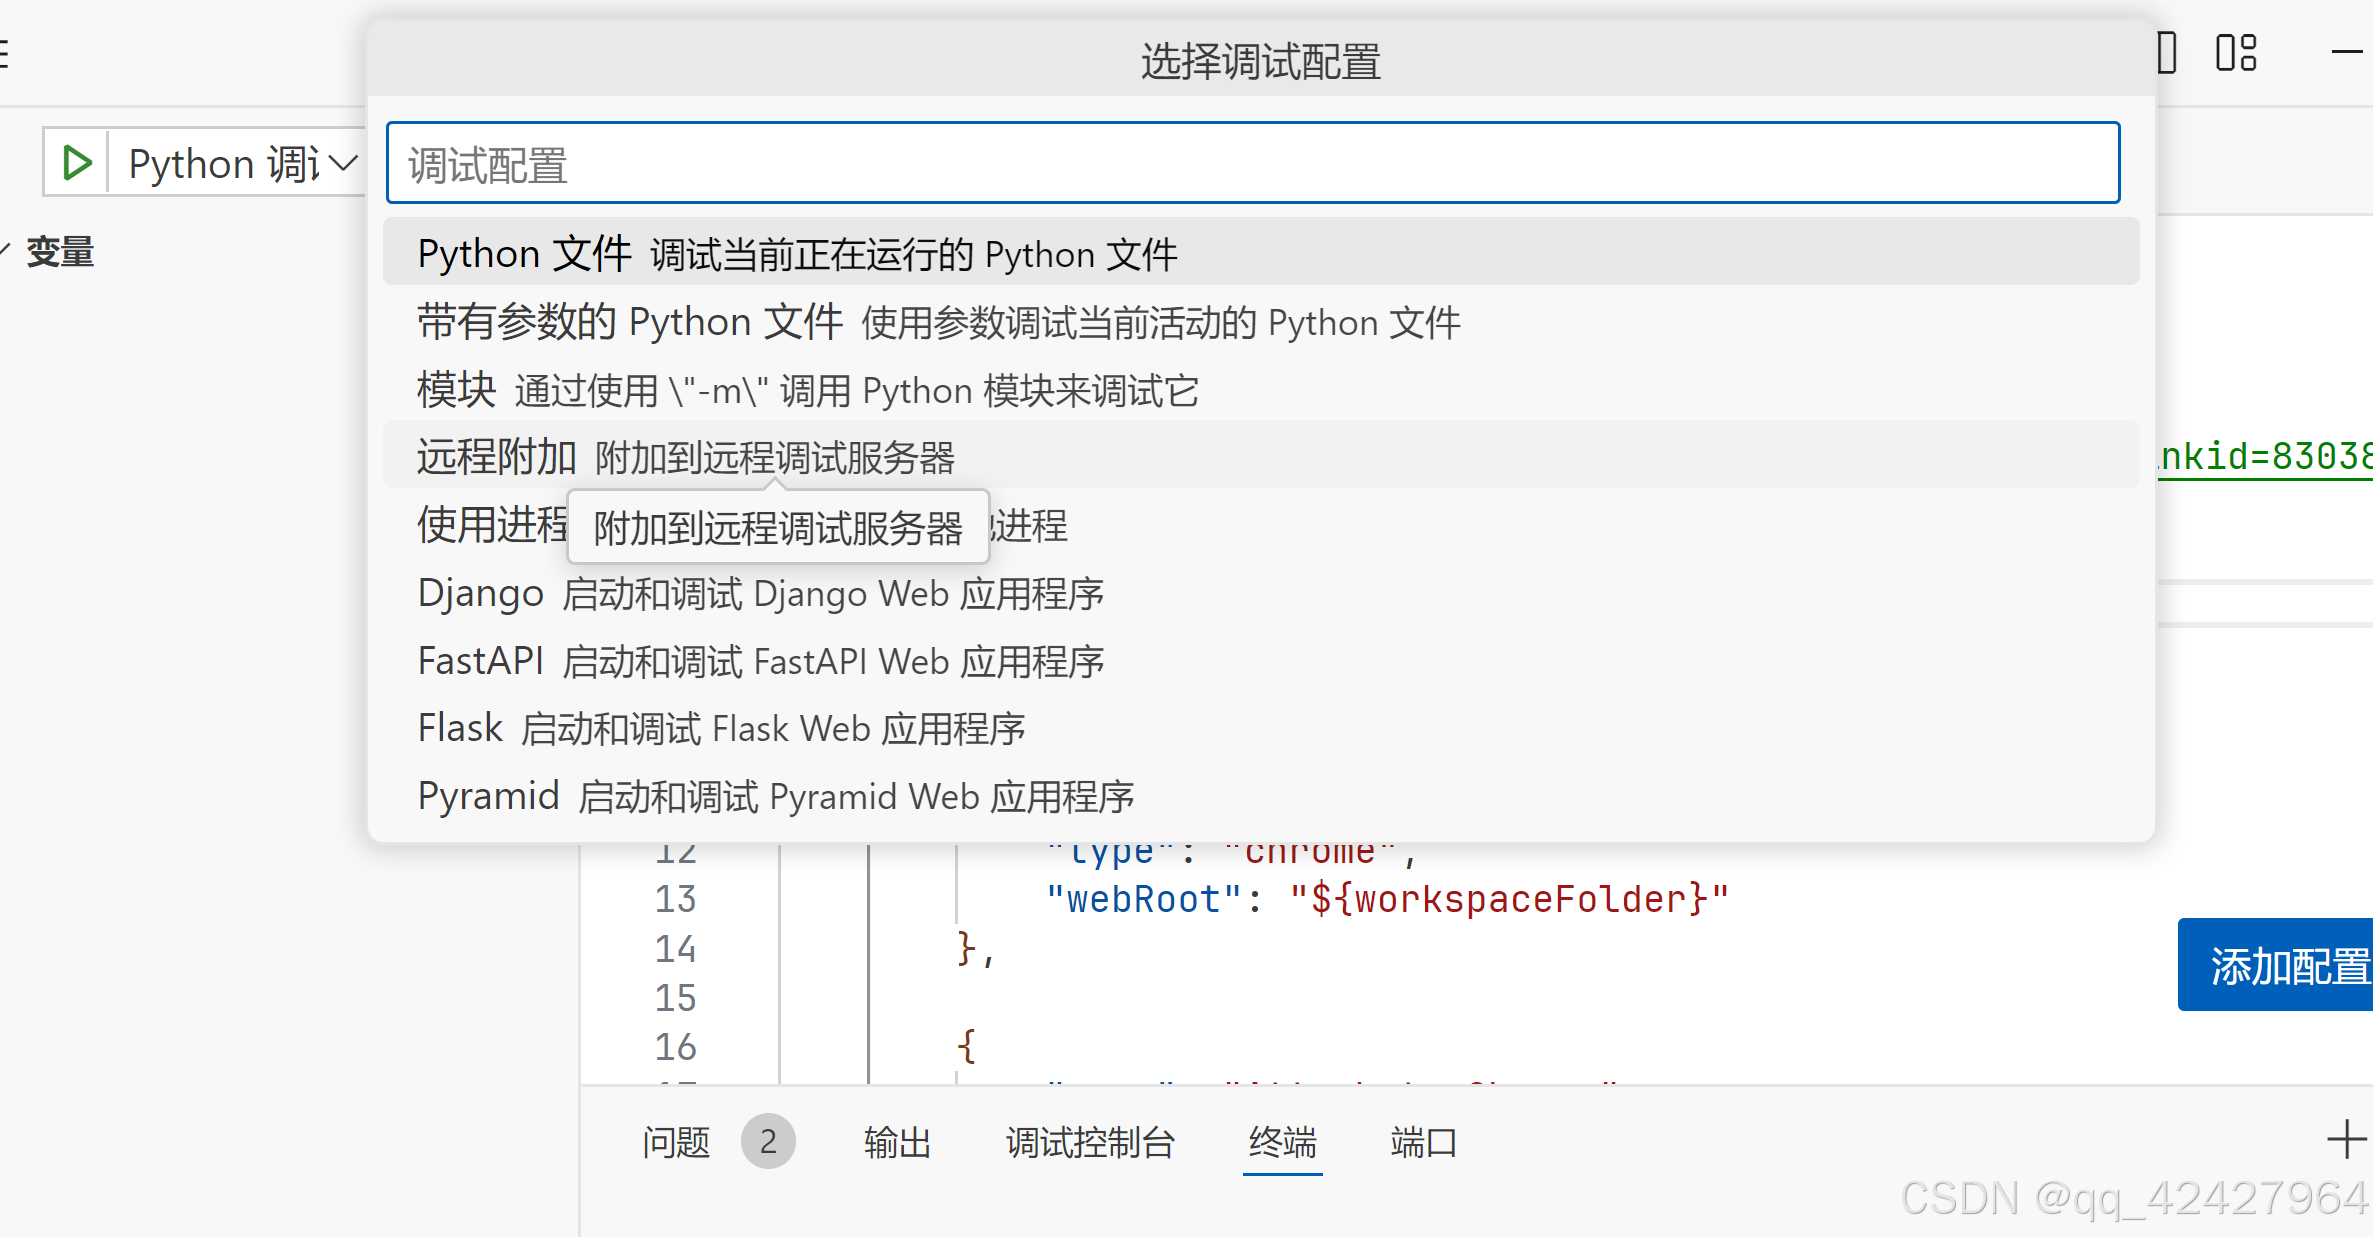Click the customize layout icon
Image resolution: width=2373 pixels, height=1237 pixels.
[x=2236, y=53]
